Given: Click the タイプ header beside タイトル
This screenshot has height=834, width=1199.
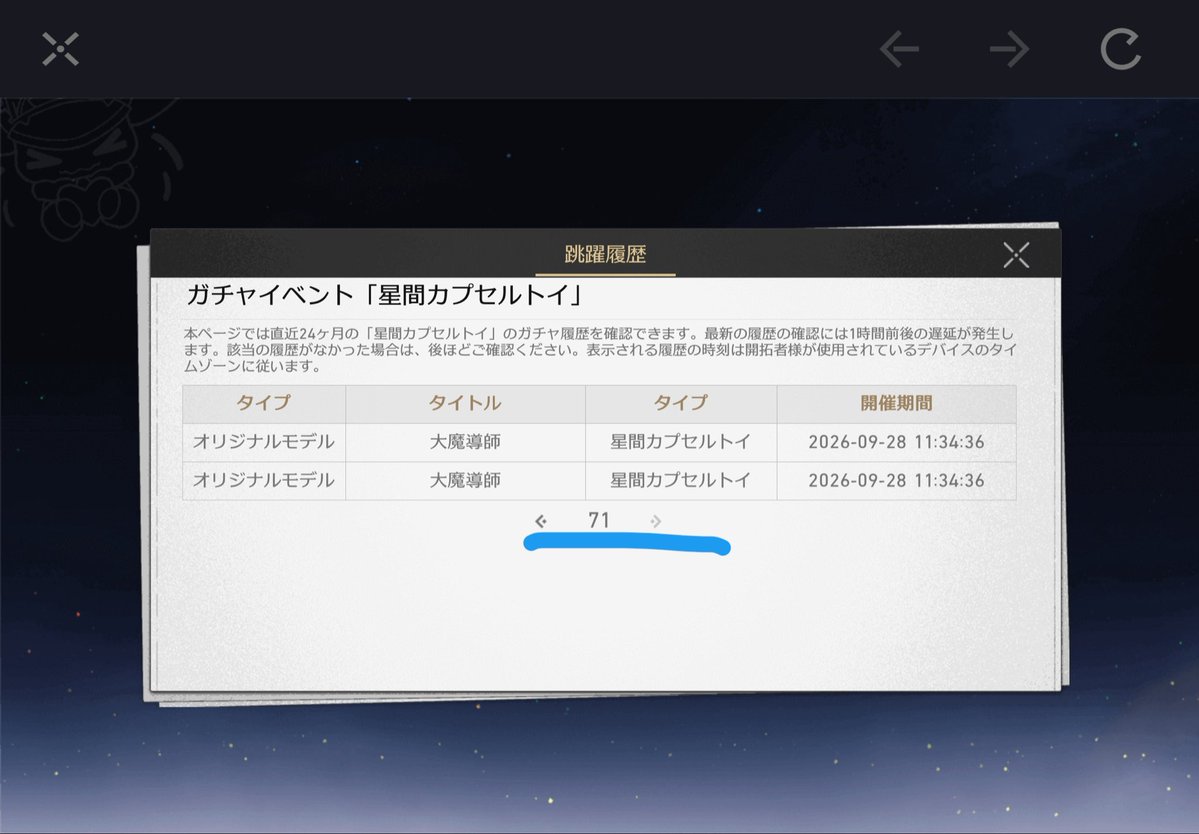Looking at the screenshot, I should (681, 404).
